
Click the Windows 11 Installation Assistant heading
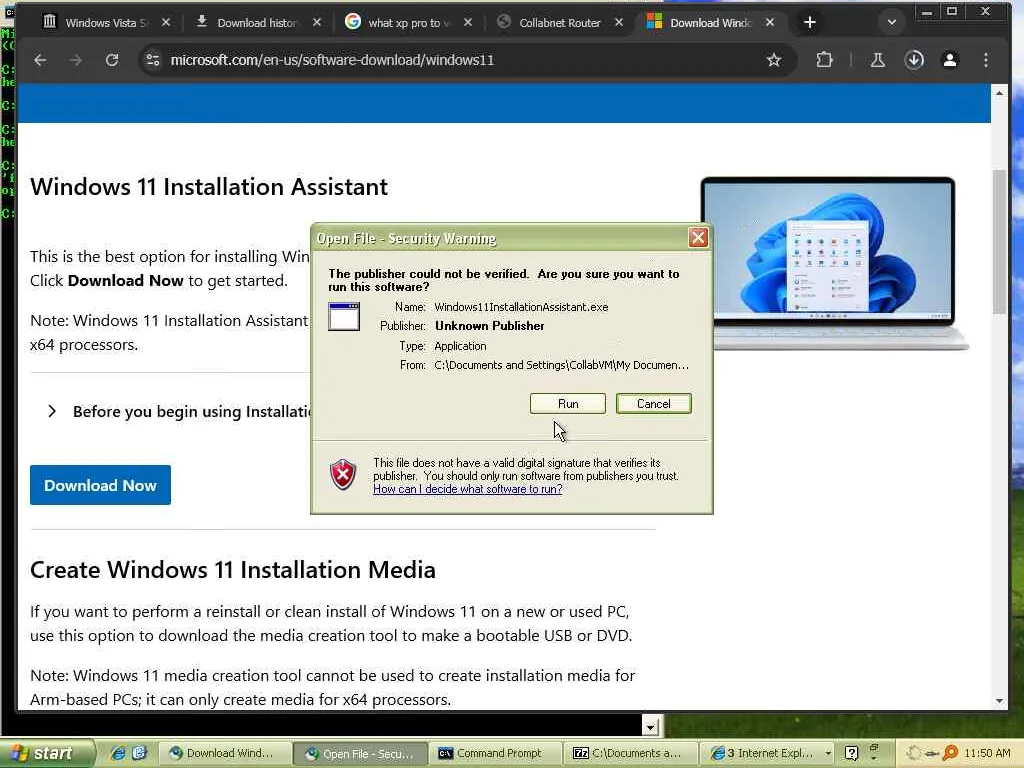(x=209, y=187)
